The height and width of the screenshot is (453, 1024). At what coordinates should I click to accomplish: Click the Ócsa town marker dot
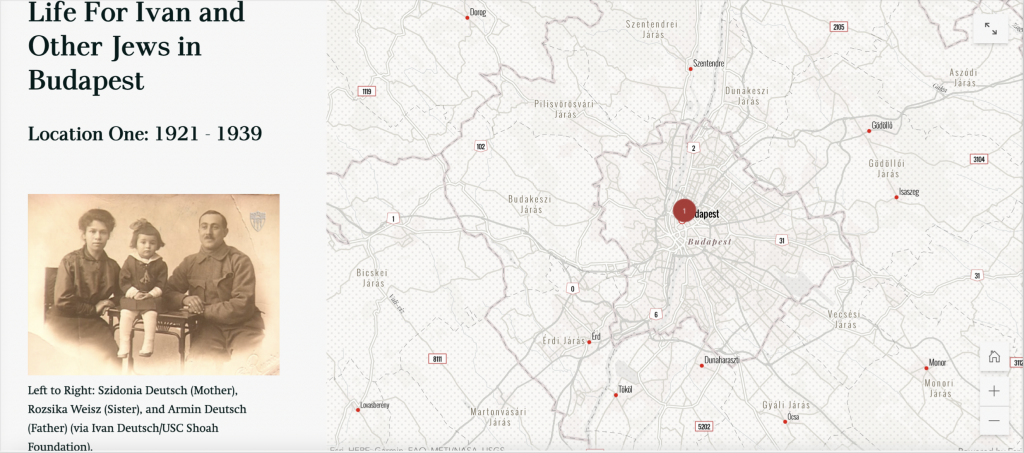point(785,422)
